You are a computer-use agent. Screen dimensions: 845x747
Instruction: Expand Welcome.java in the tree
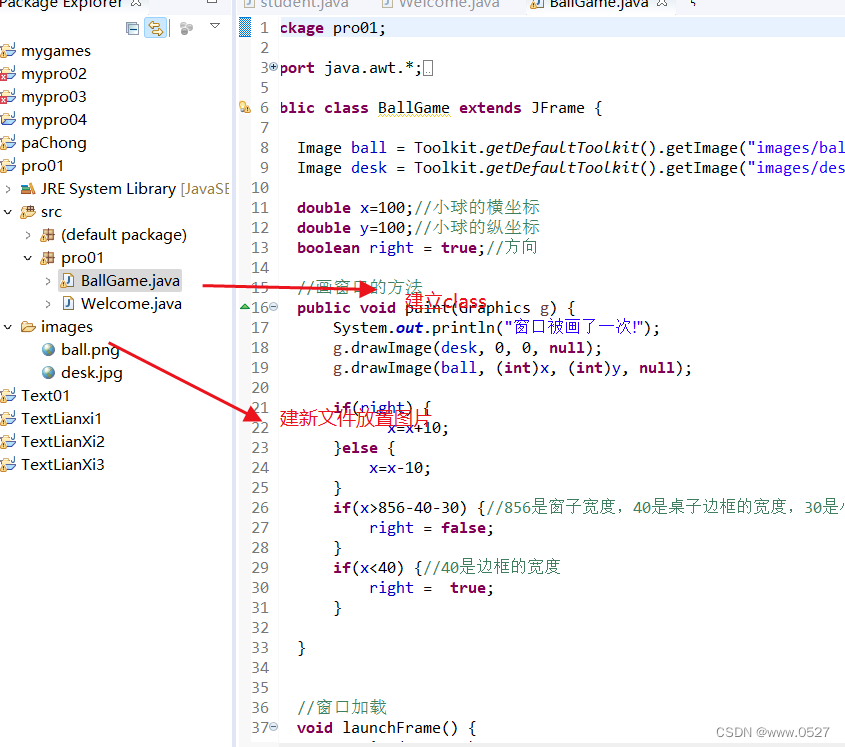48,305
